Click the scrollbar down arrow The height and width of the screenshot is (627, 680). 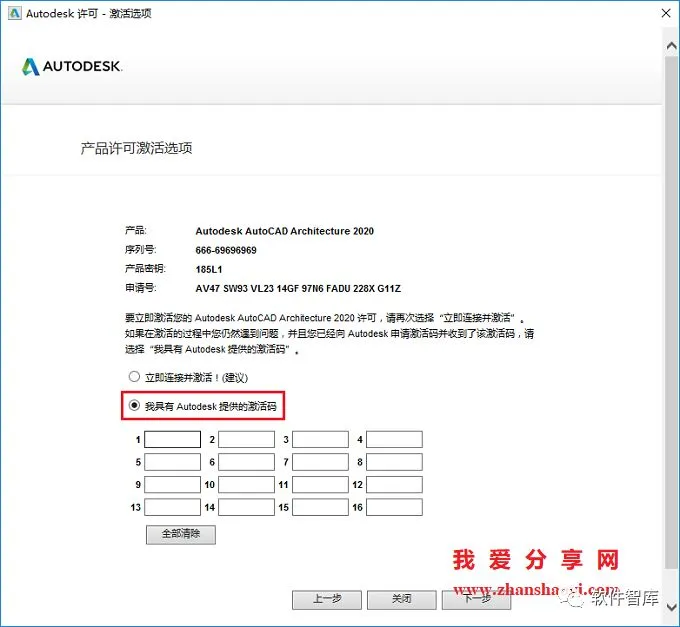coord(671,606)
